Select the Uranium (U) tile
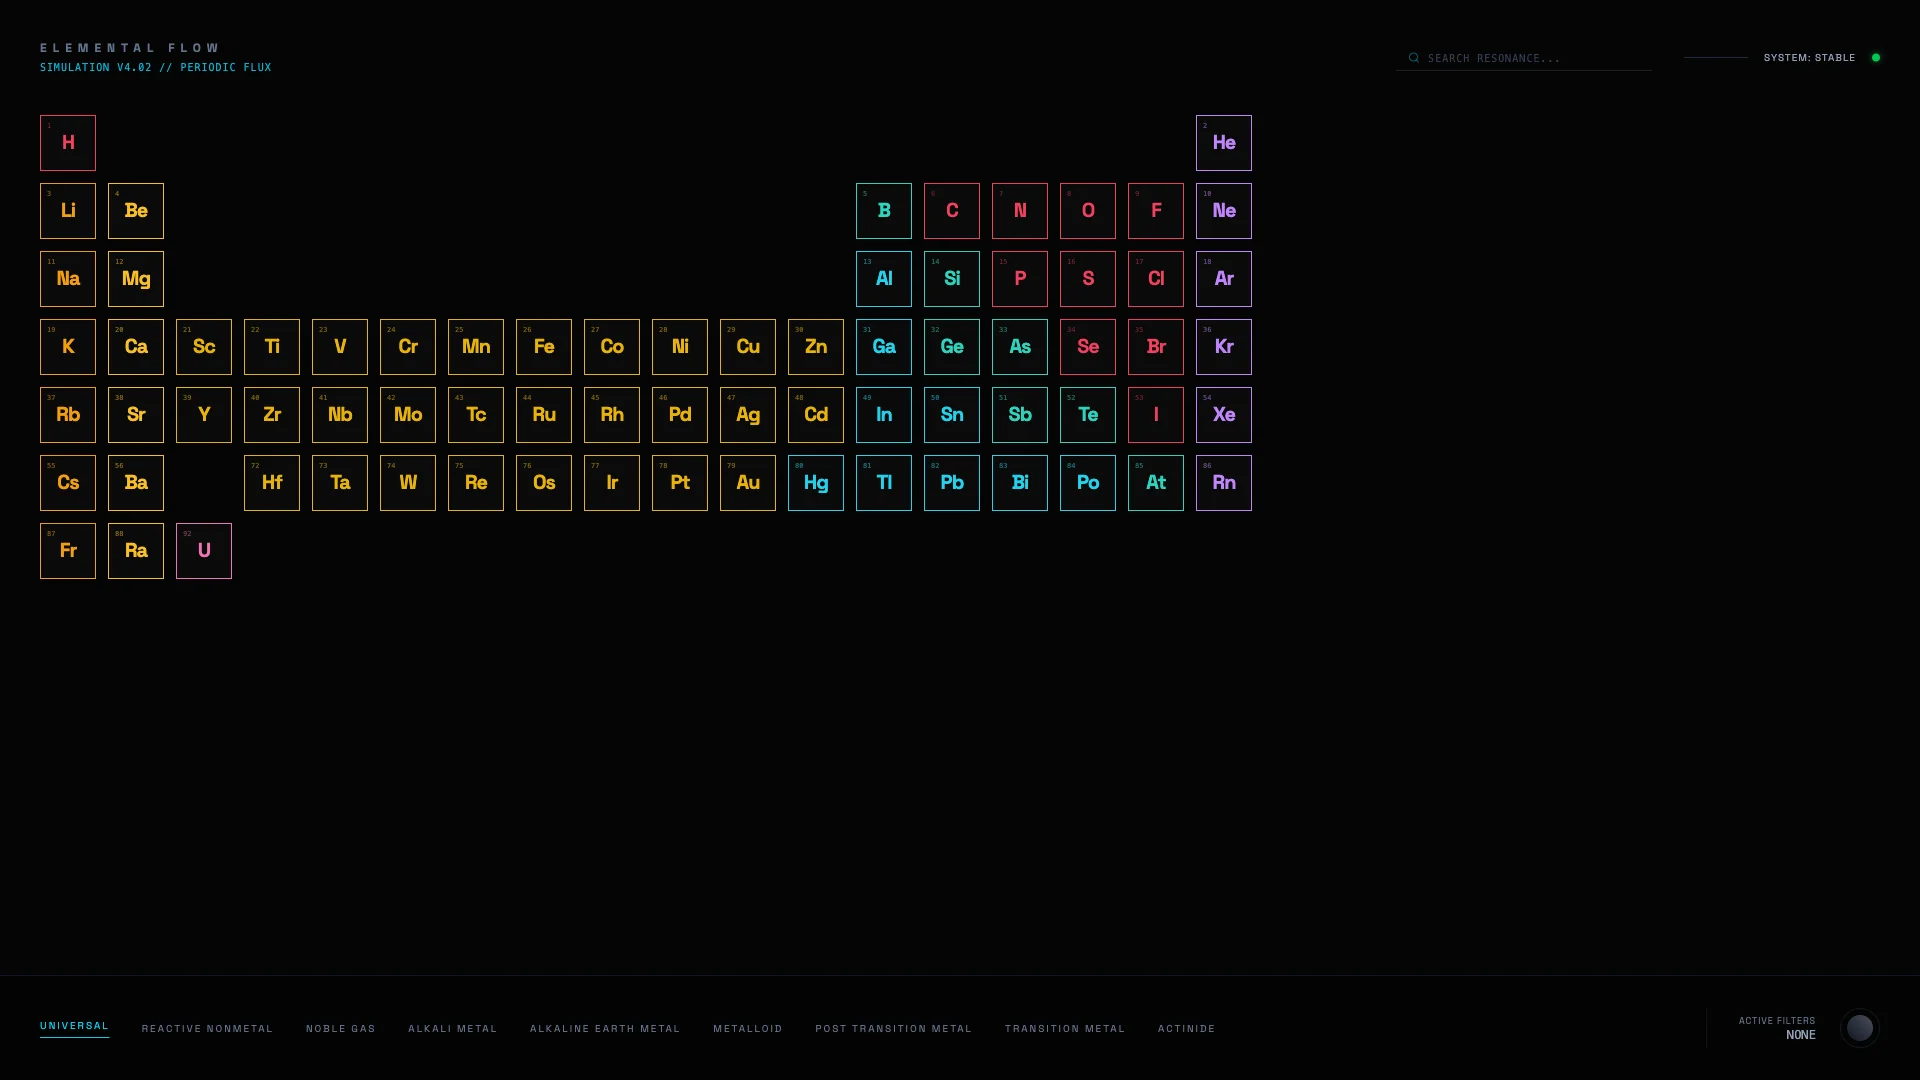This screenshot has width=1920, height=1080. coord(204,551)
